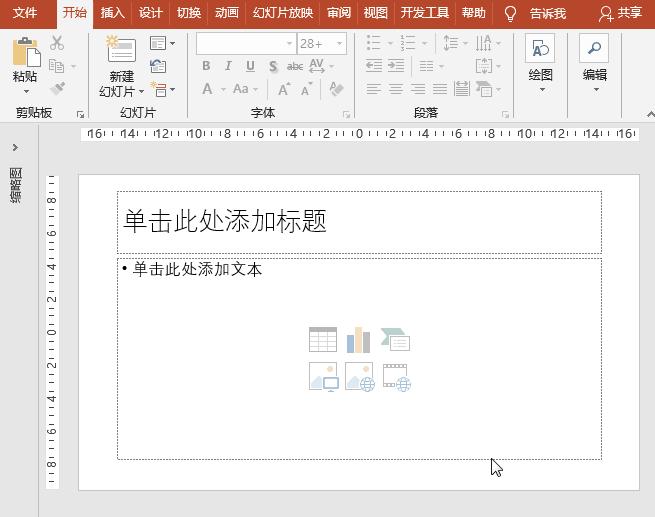The height and width of the screenshot is (517, 655).
Task: Click the 共享 share button
Action: coord(621,13)
